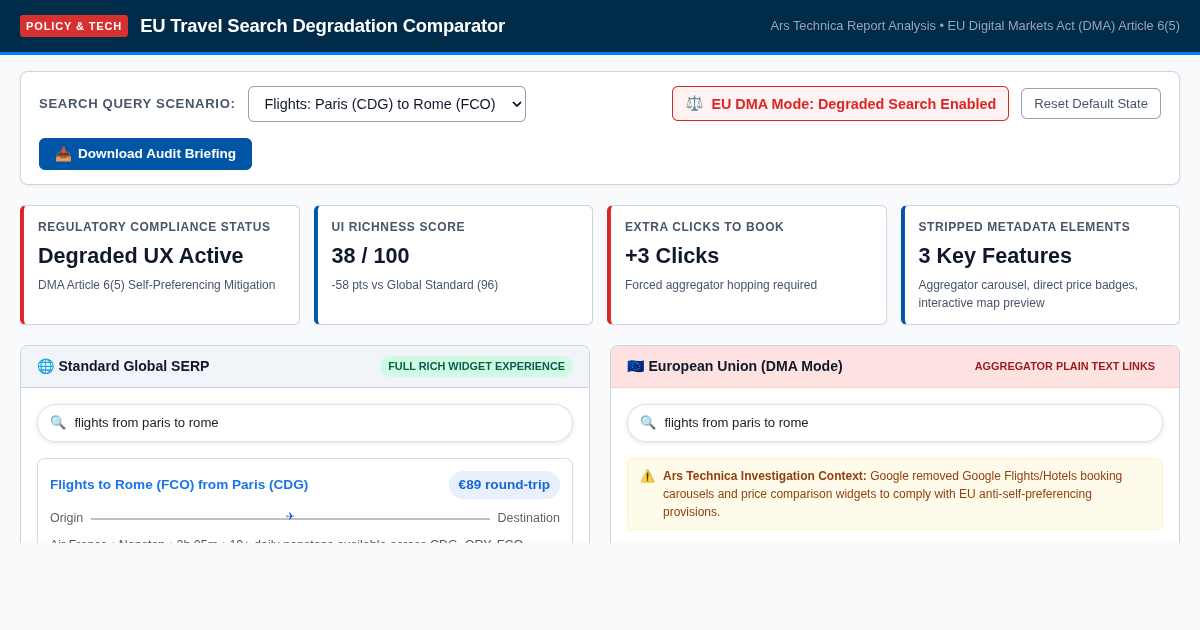The width and height of the screenshot is (1200, 630).
Task: Click the 3 Key Features value
Action: coord(995,256)
